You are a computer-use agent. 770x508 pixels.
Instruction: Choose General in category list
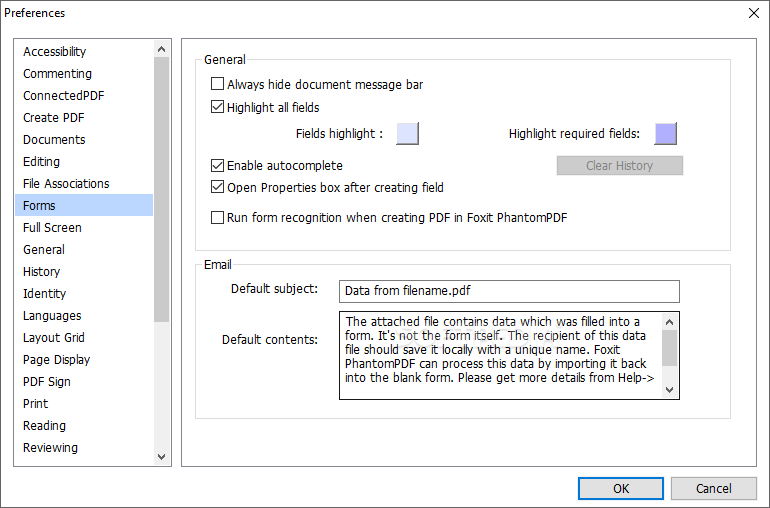click(x=84, y=250)
